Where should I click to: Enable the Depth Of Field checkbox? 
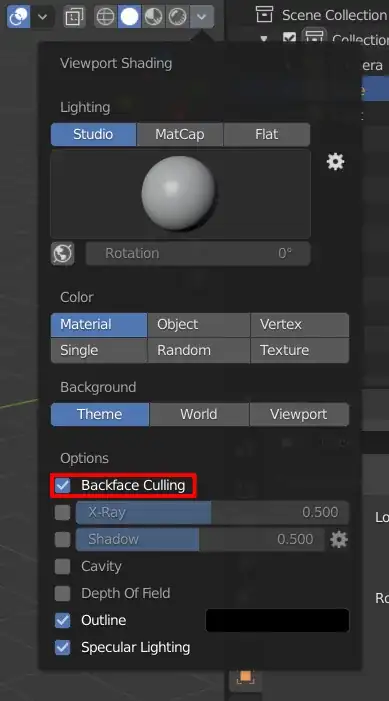click(63, 593)
